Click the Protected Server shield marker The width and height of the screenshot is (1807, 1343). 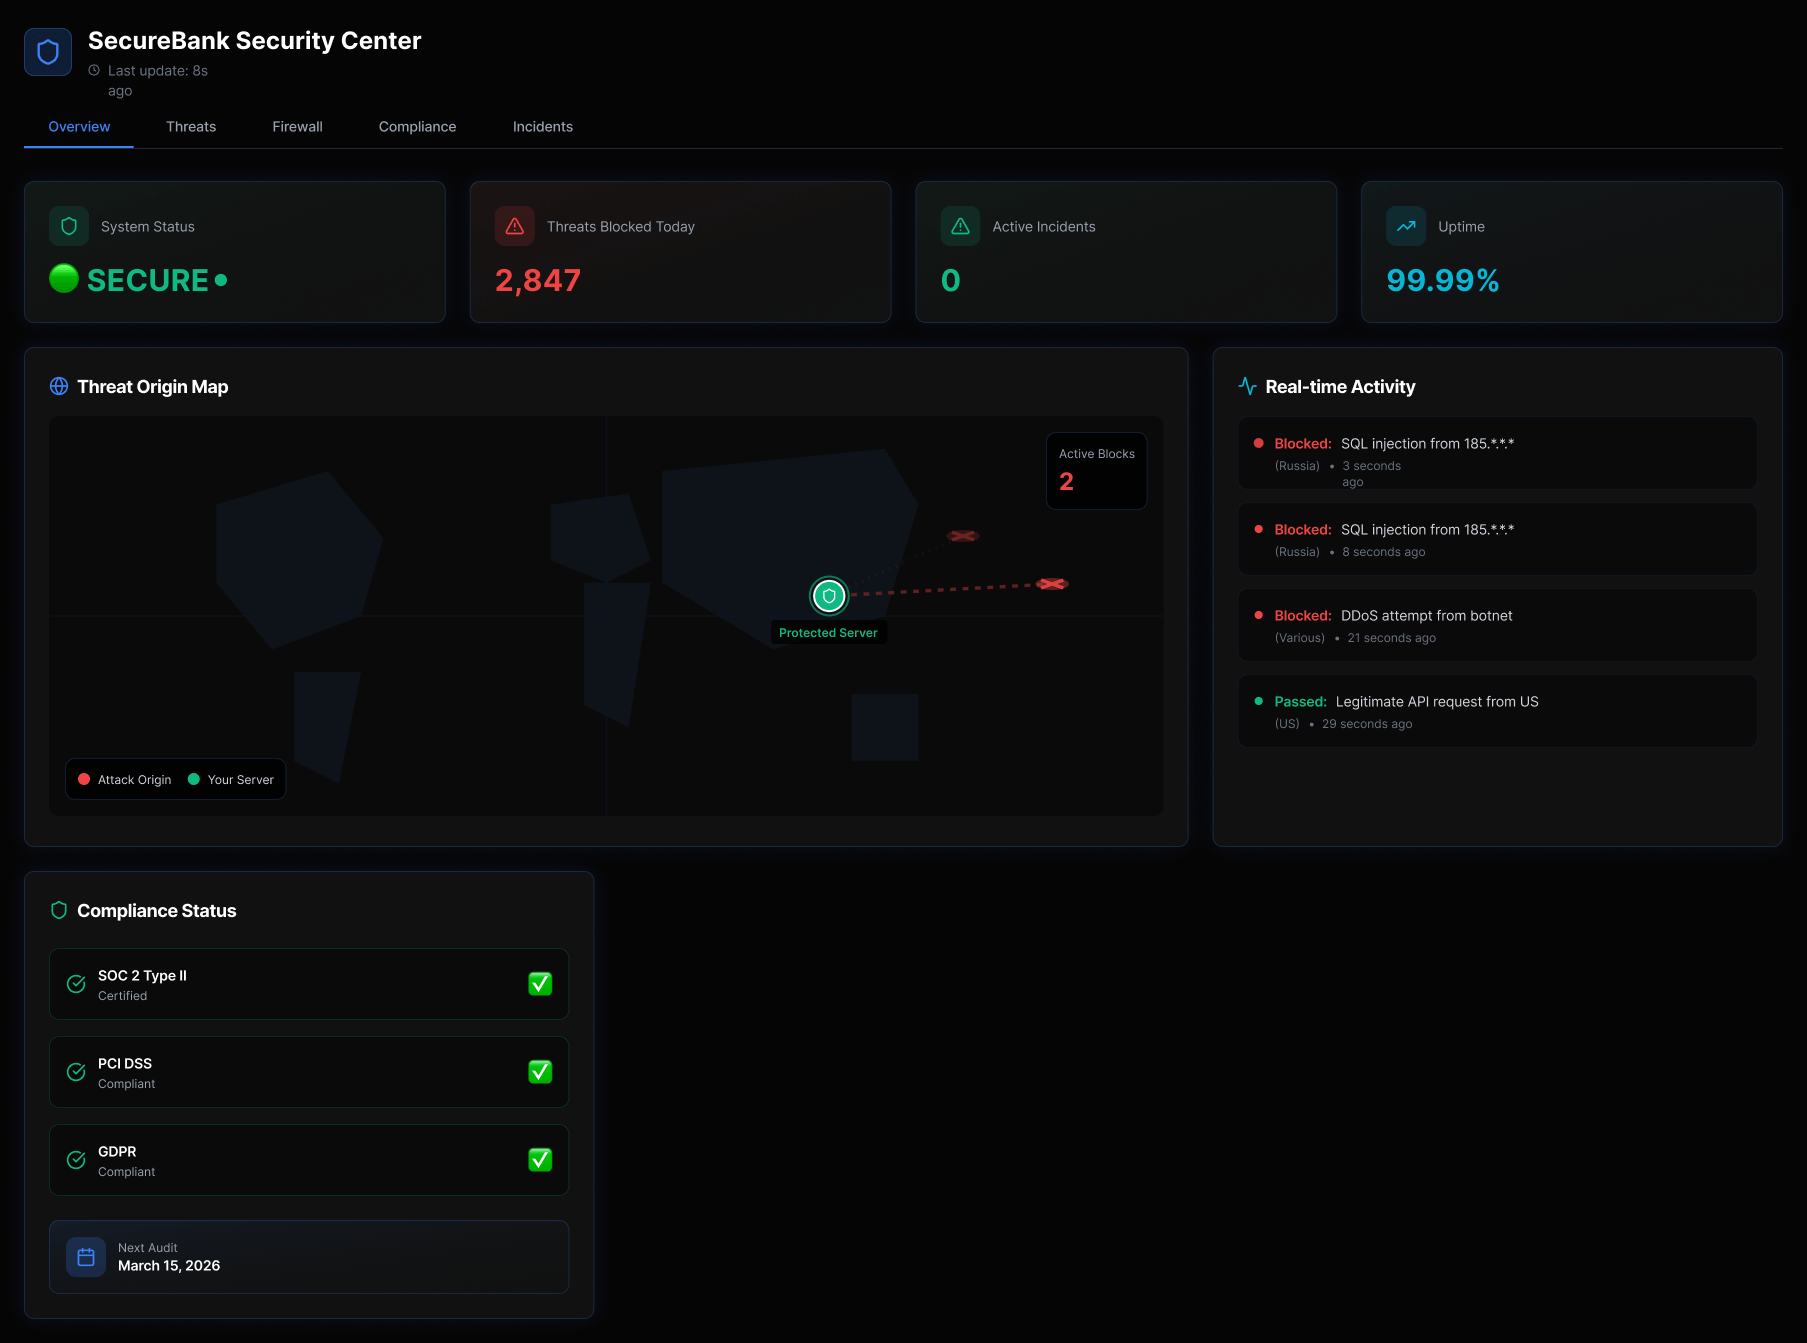coord(829,596)
